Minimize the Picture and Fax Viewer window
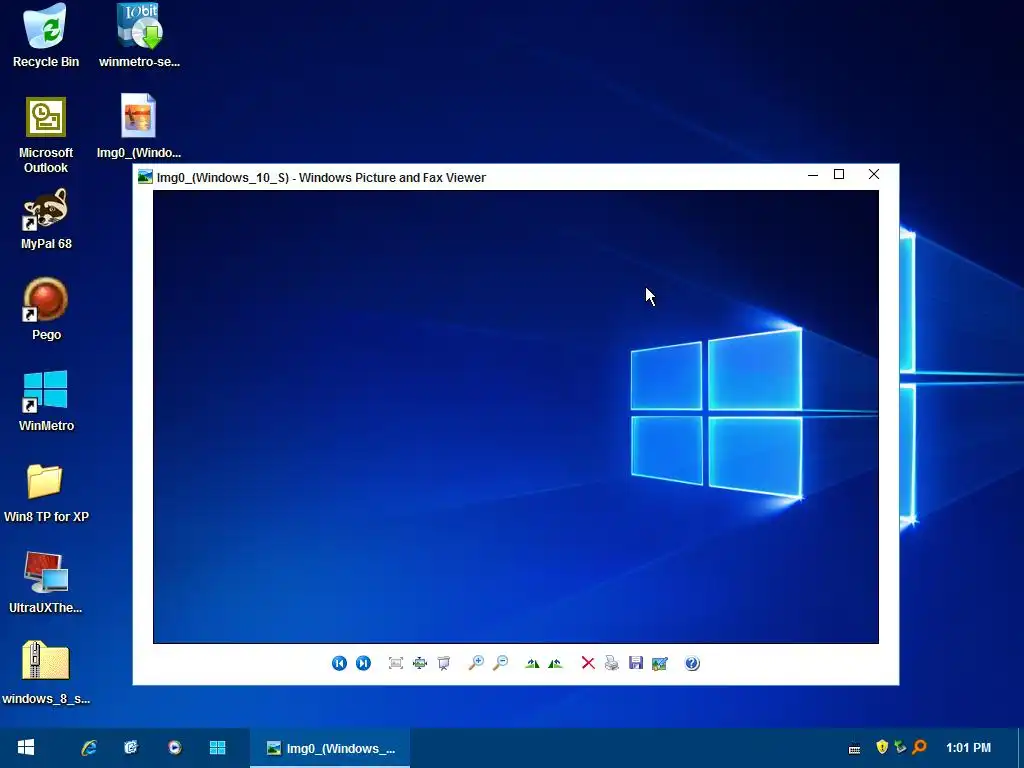Viewport: 1024px width, 768px height. [813, 174]
